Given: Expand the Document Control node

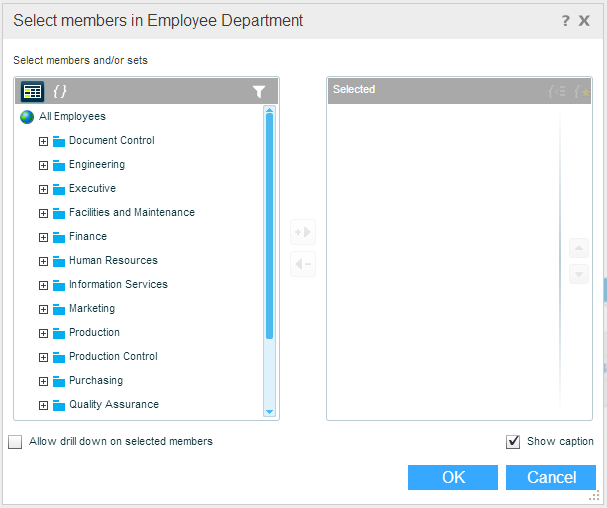Looking at the screenshot, I should click(x=43, y=141).
